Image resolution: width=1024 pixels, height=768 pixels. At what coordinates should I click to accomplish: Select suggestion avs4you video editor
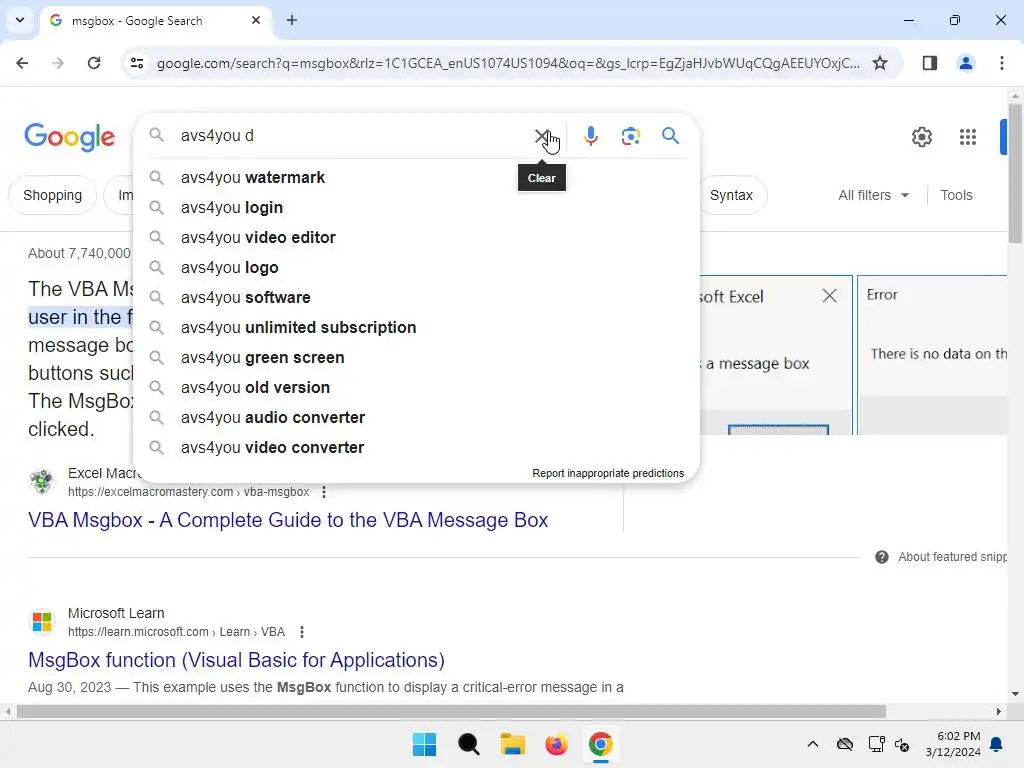click(416, 238)
